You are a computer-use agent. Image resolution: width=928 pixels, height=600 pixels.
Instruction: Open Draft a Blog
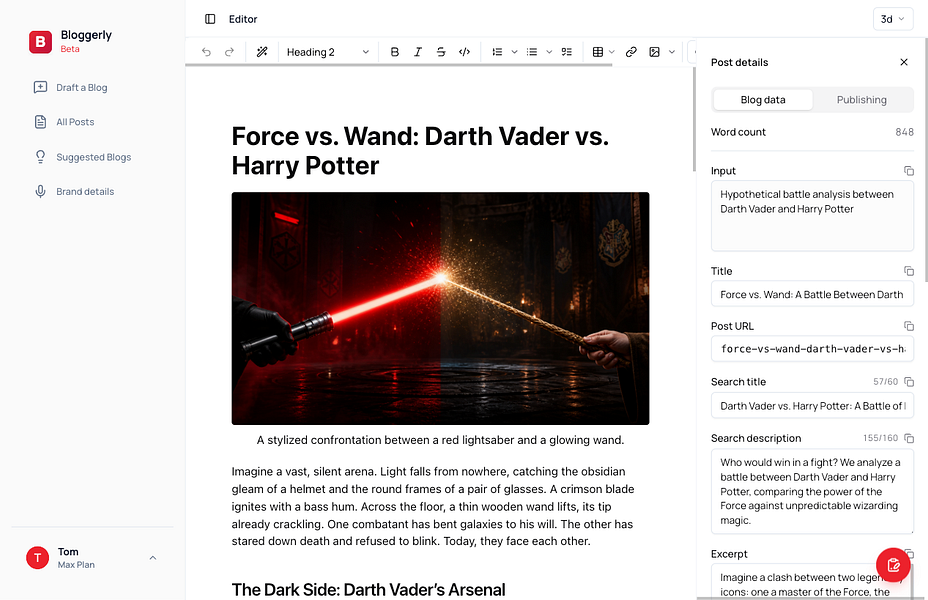click(70, 88)
